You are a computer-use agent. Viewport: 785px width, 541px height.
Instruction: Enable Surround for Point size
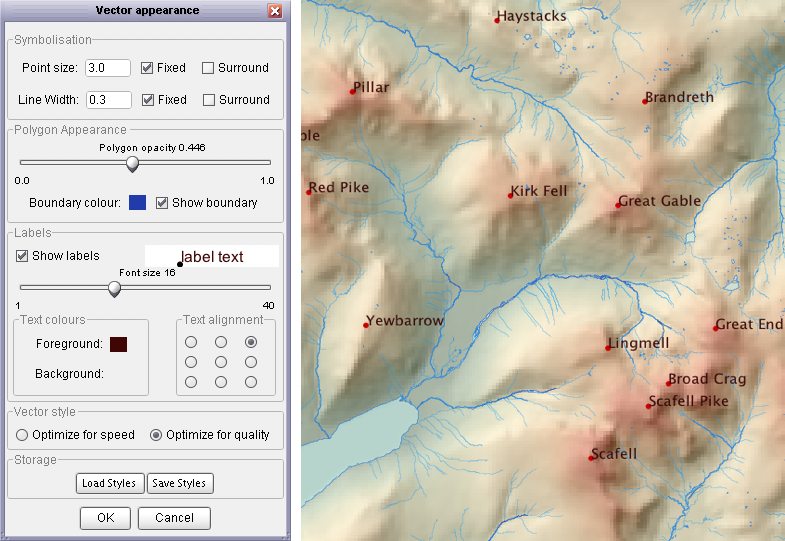click(x=208, y=68)
